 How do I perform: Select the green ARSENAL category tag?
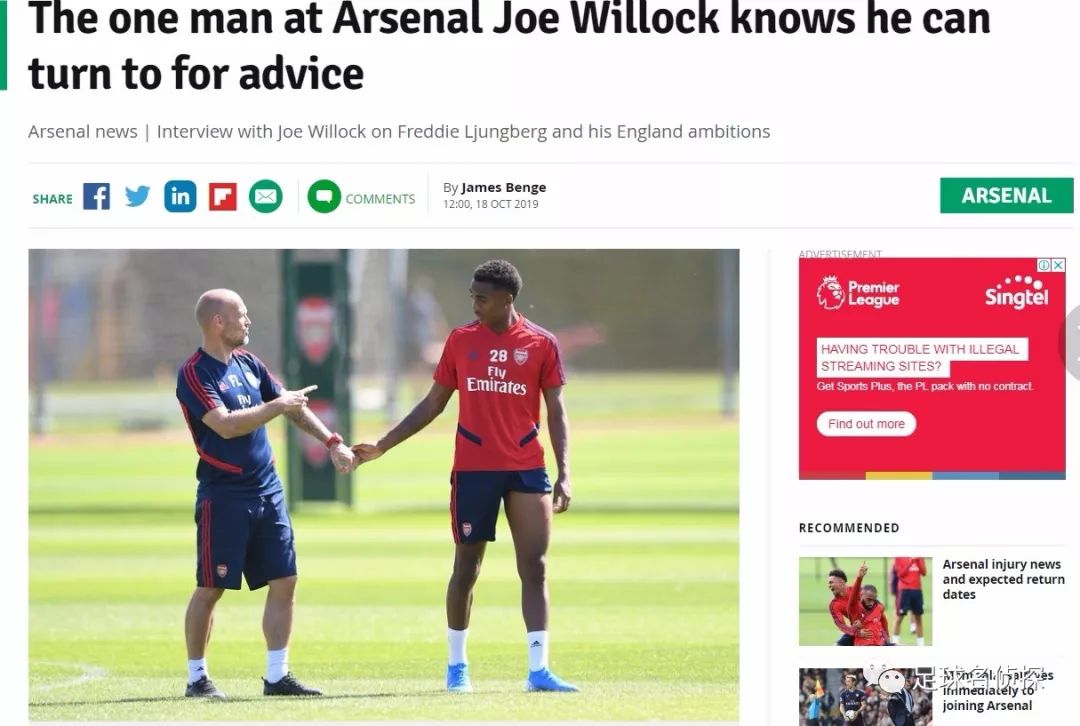point(1006,196)
